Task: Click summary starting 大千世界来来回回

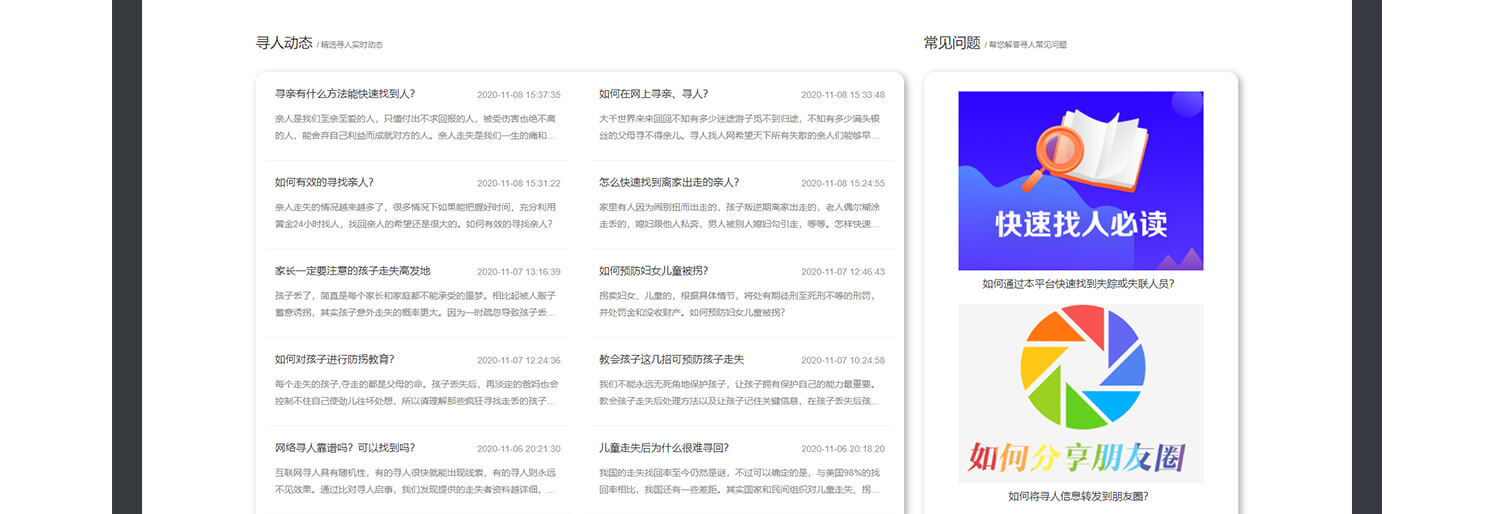Action: (x=739, y=127)
